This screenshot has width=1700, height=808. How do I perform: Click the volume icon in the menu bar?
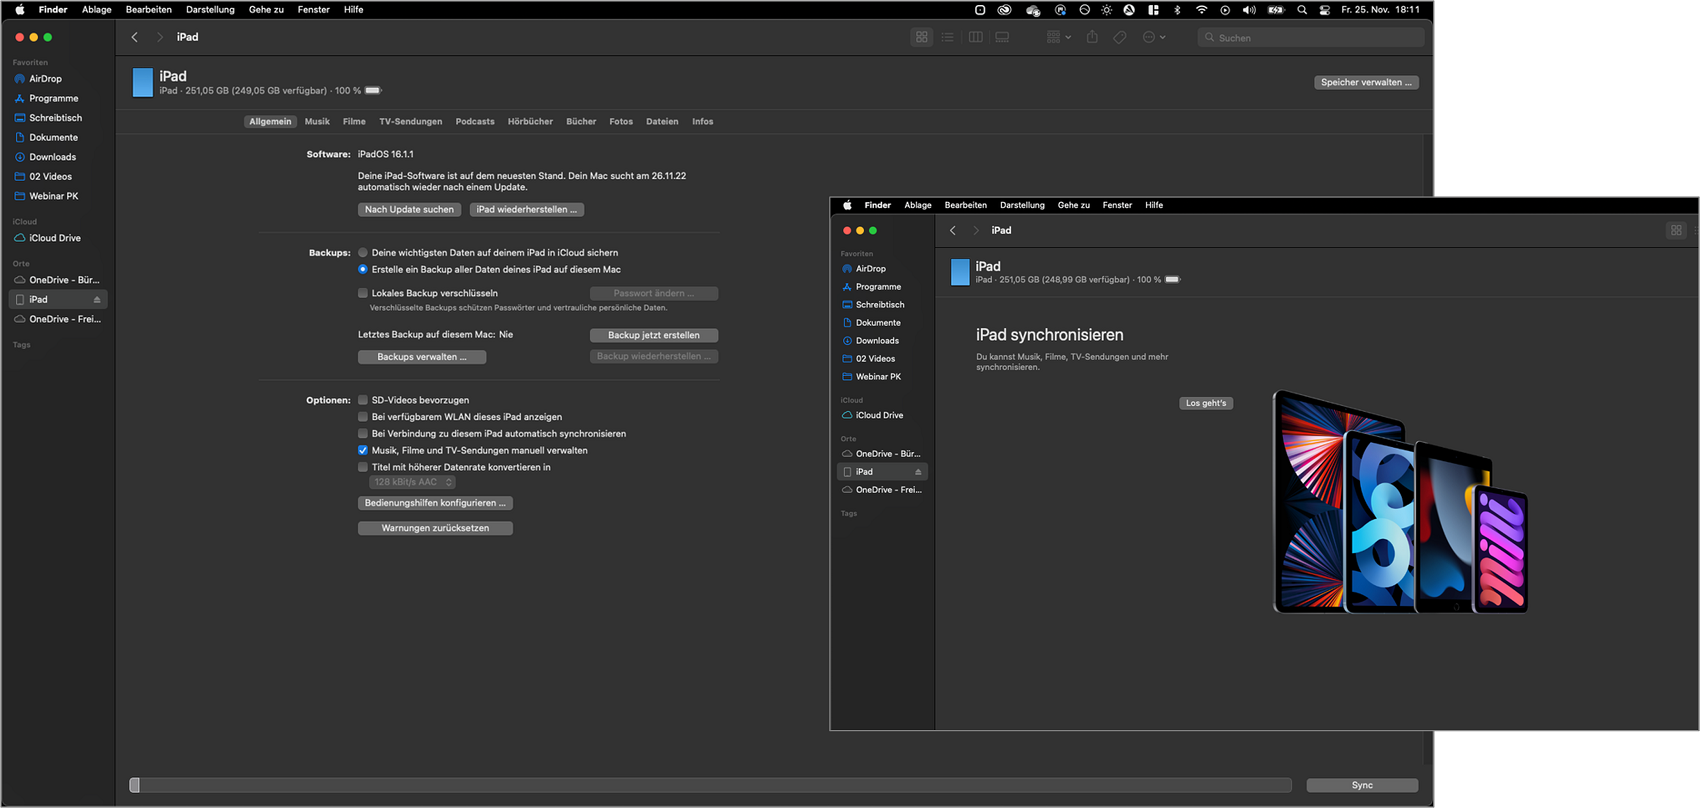click(x=1249, y=9)
